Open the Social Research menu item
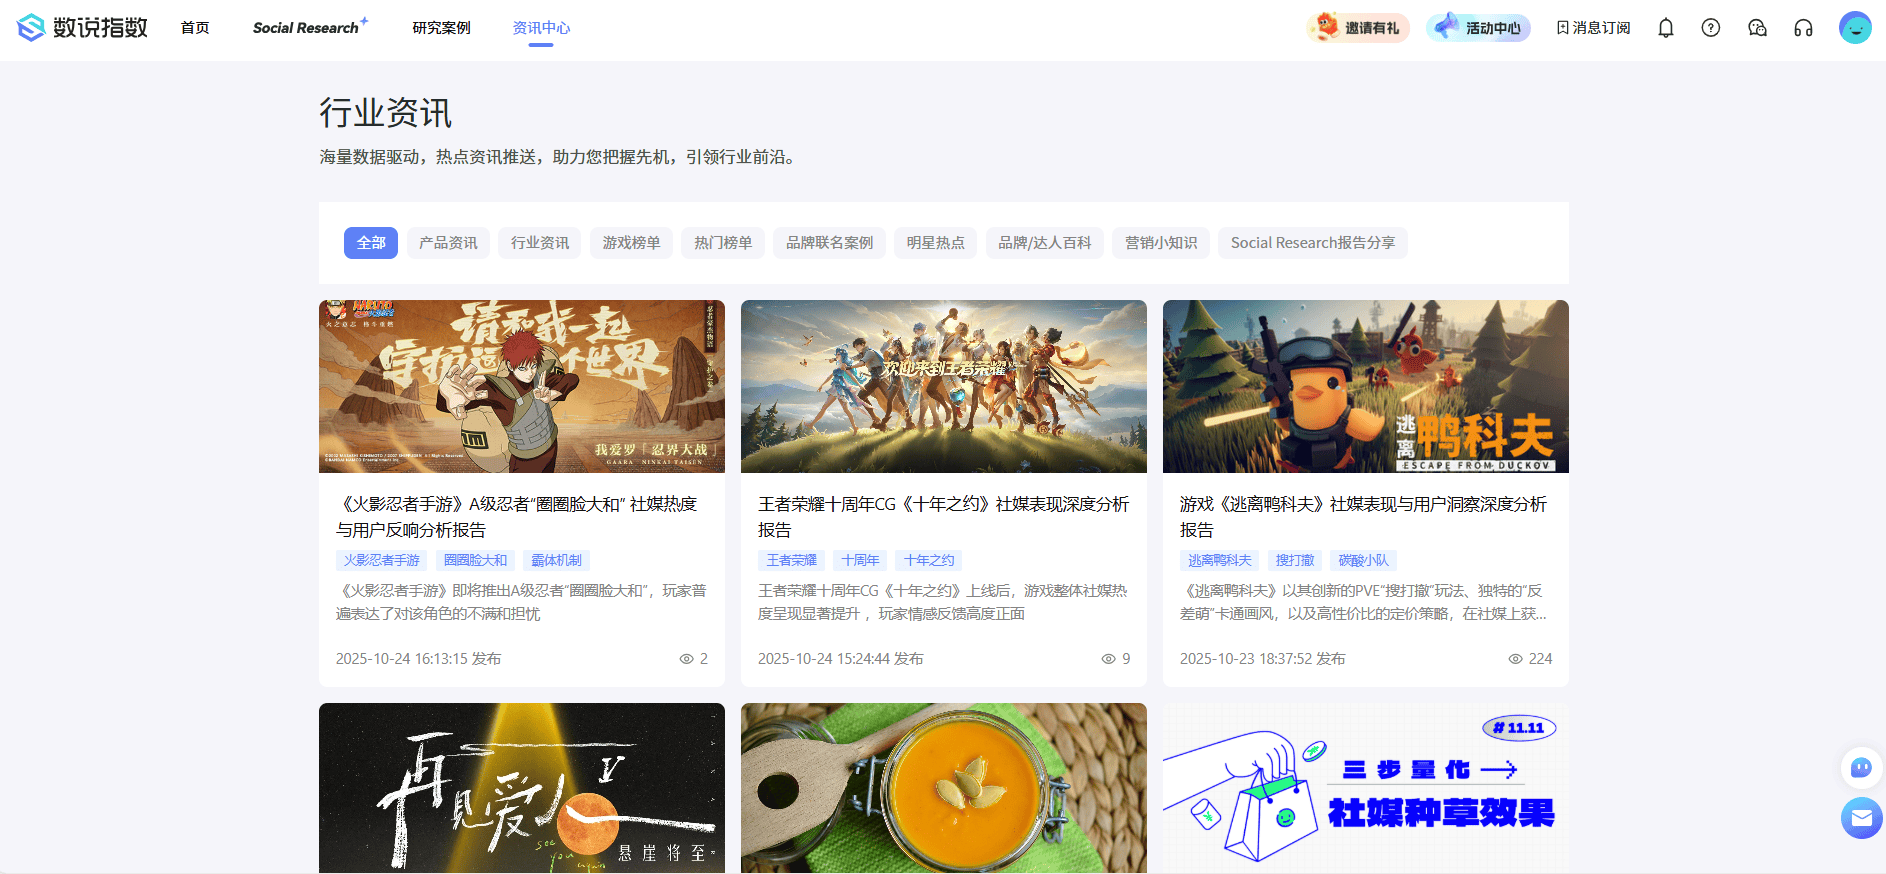 tap(310, 27)
